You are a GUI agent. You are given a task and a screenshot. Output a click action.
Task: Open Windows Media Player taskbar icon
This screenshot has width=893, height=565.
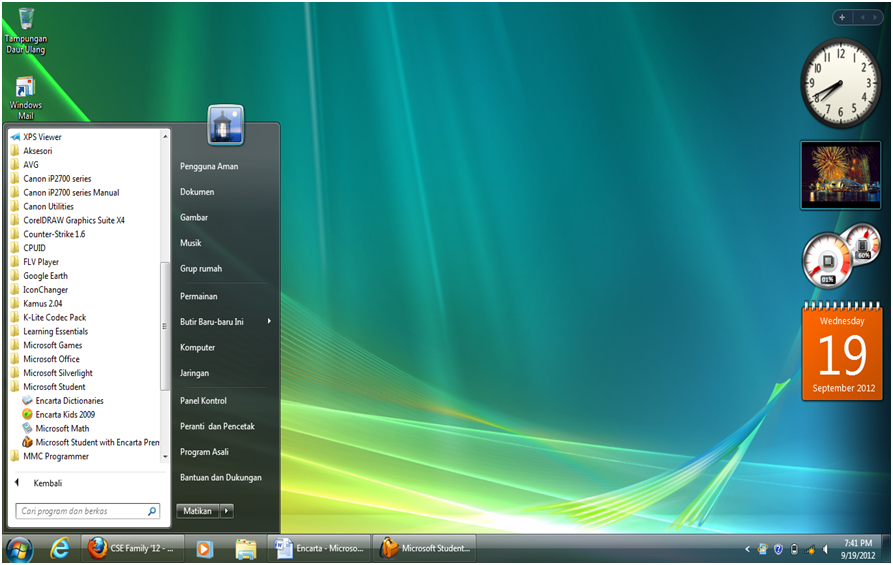coord(204,548)
